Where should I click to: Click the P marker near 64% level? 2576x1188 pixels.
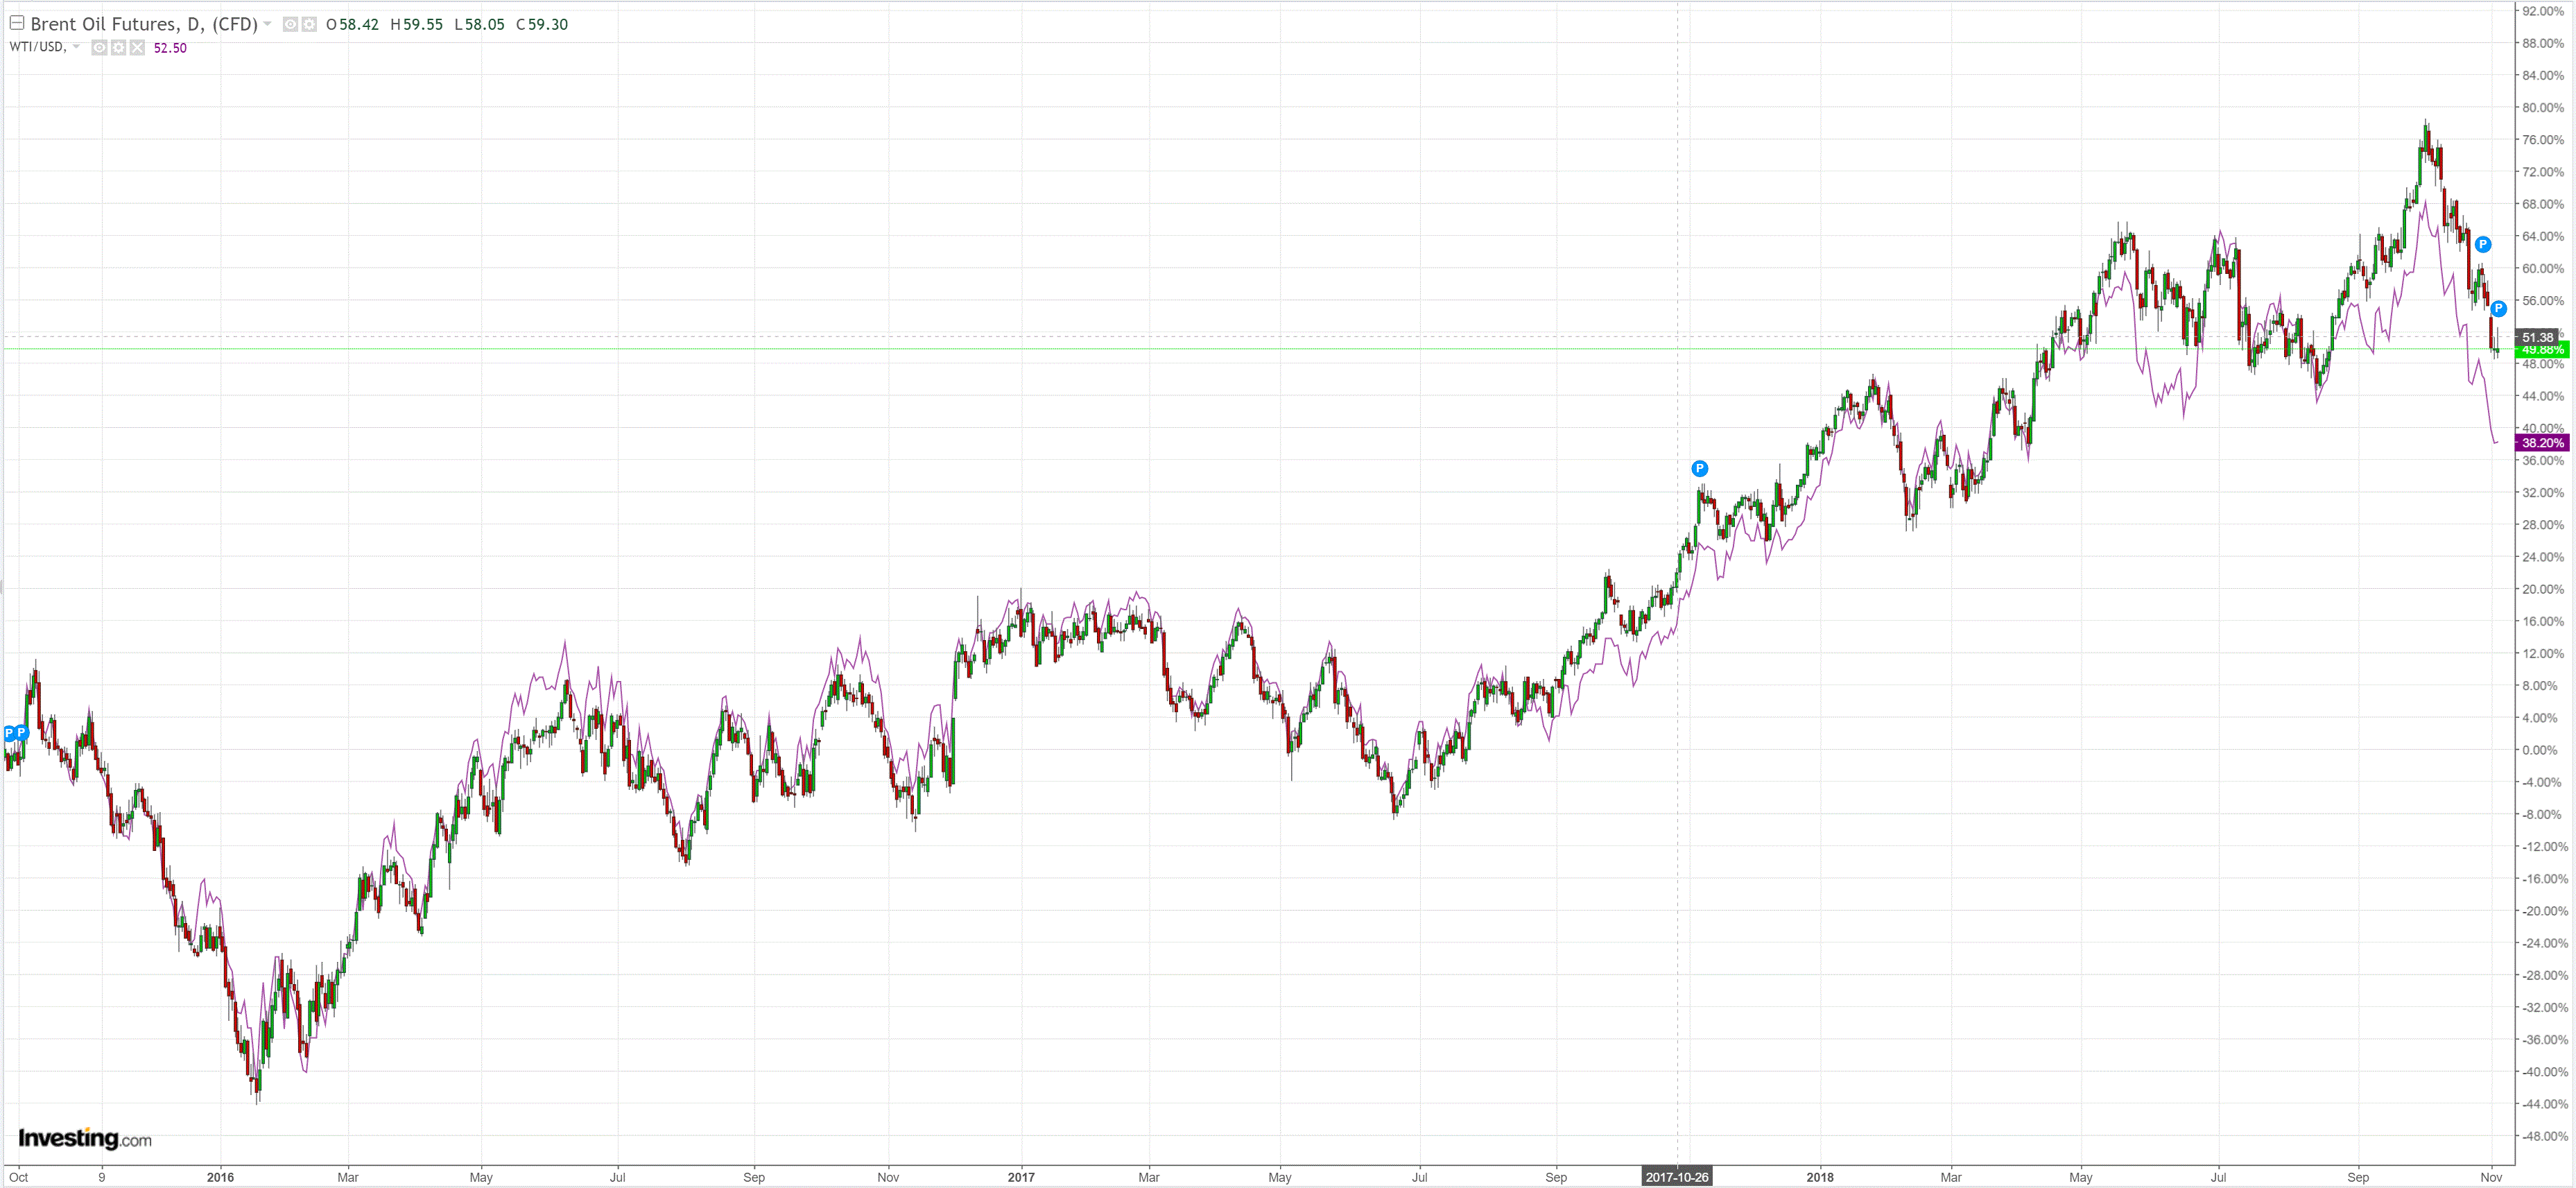tap(2482, 244)
